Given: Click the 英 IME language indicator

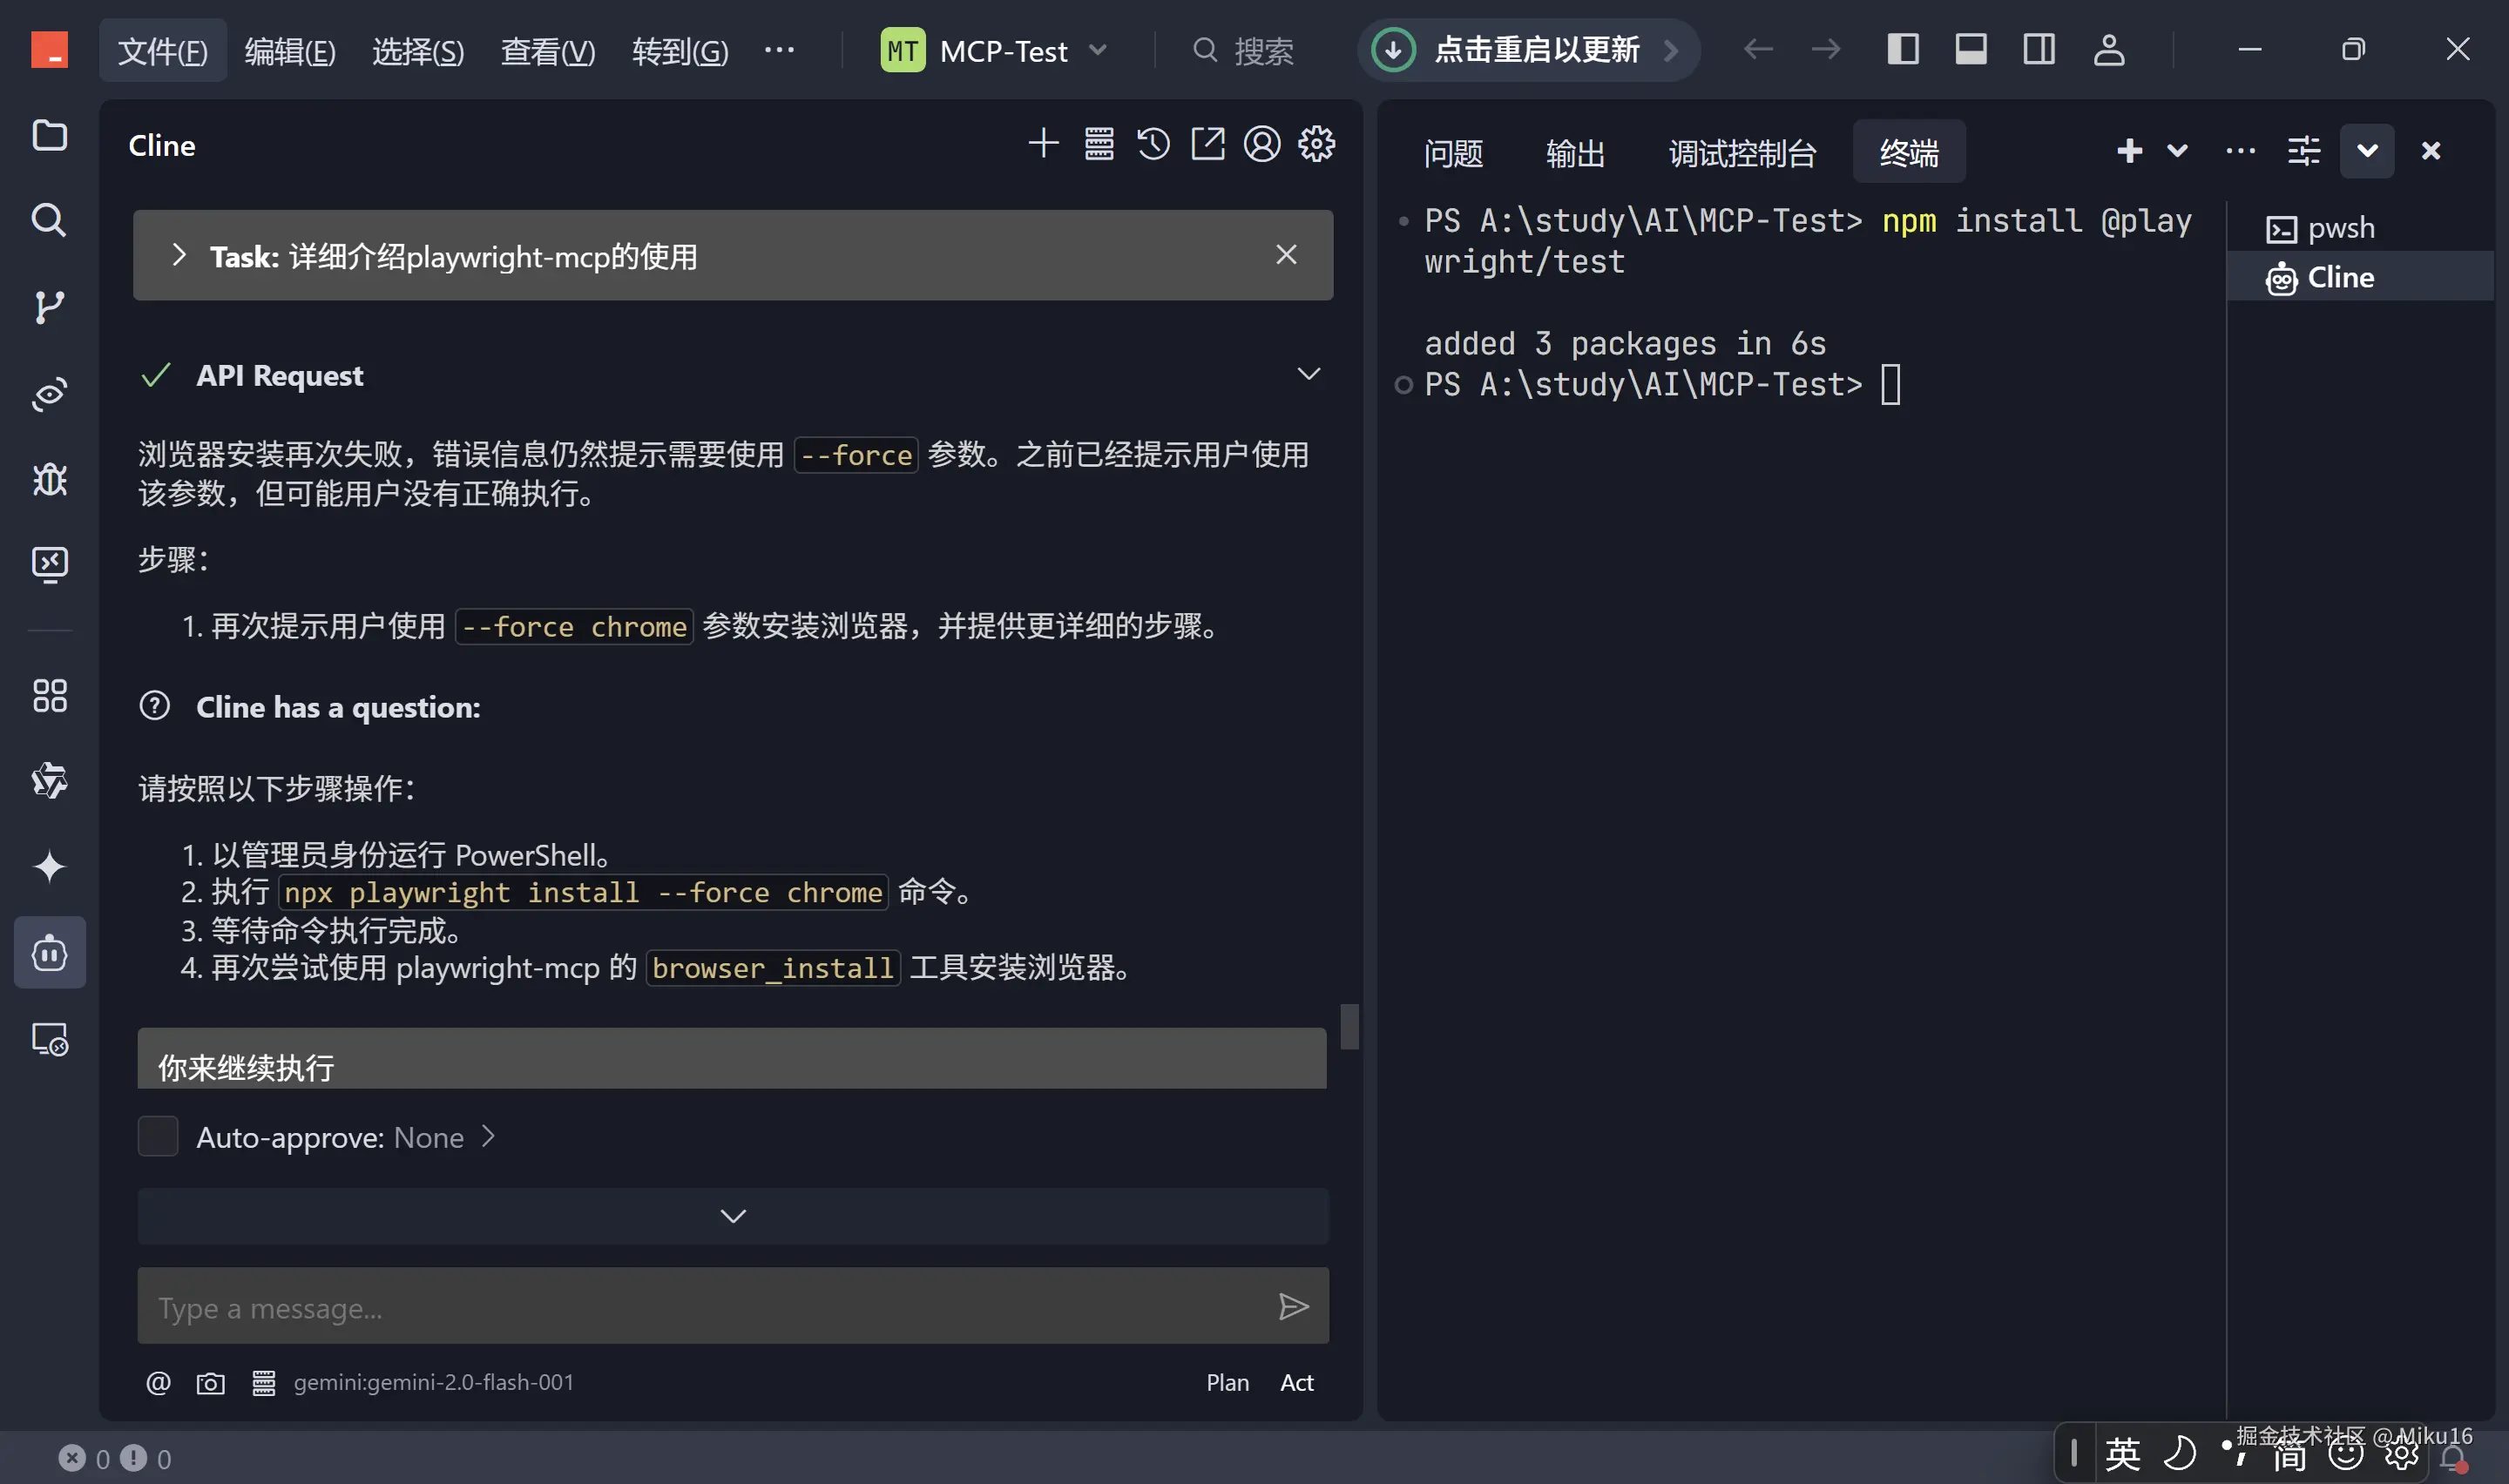Looking at the screenshot, I should click(x=2122, y=1455).
